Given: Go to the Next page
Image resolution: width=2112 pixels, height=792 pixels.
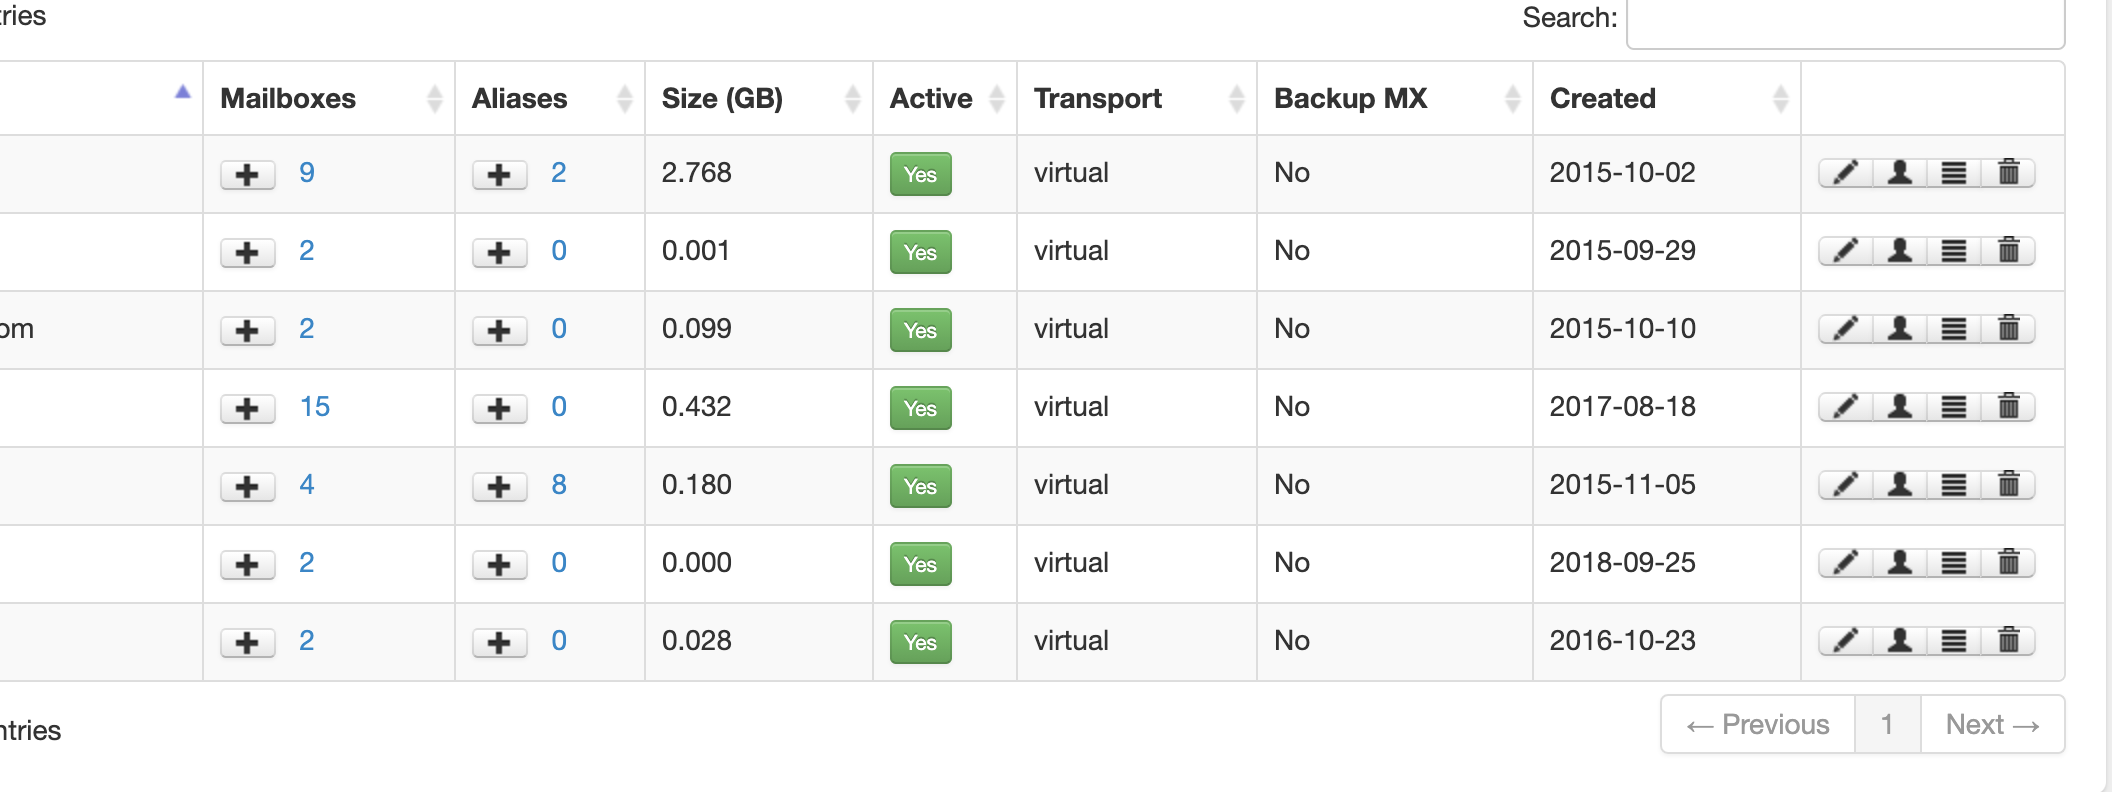Looking at the screenshot, I should pyautogui.click(x=1992, y=724).
